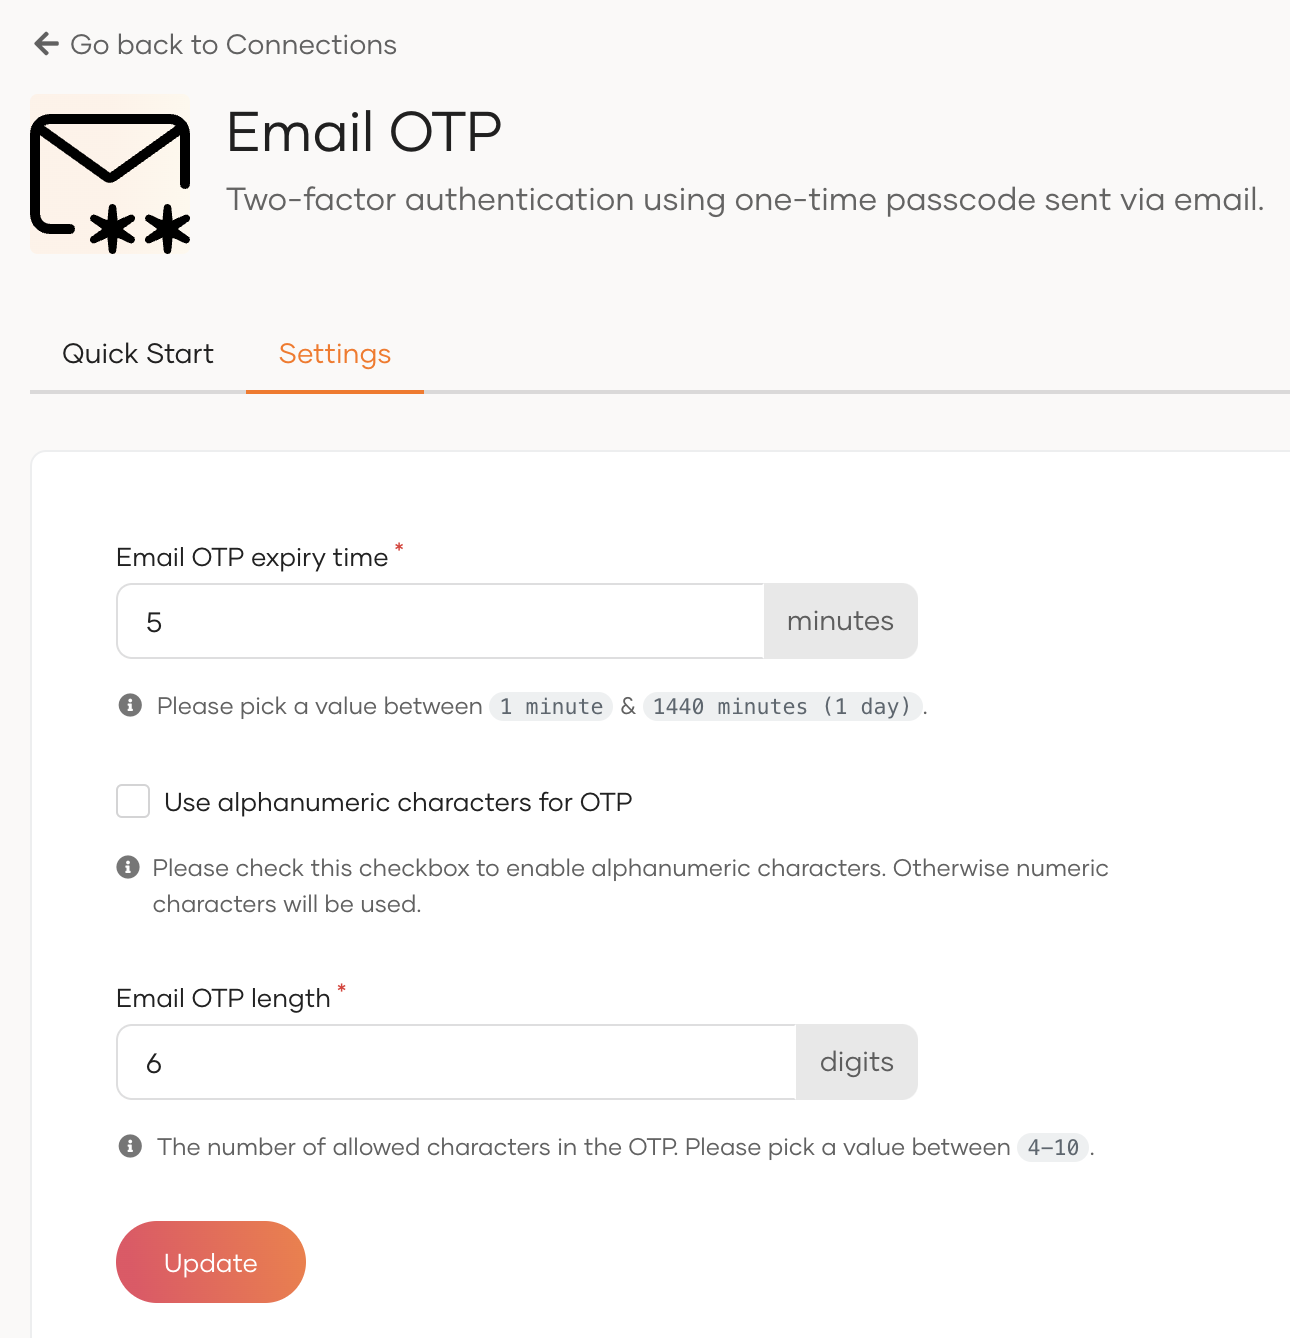Click the back arrow icon

[x=44, y=44]
